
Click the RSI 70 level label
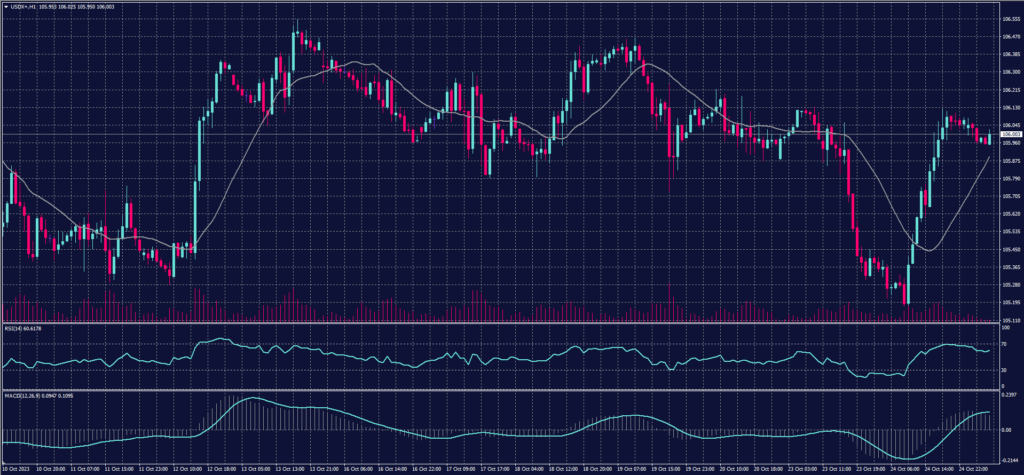pyautogui.click(x=1003, y=342)
